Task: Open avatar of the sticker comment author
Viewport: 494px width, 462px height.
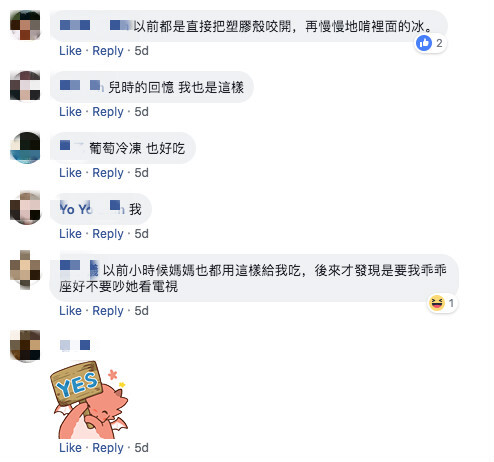Action: [x=25, y=345]
